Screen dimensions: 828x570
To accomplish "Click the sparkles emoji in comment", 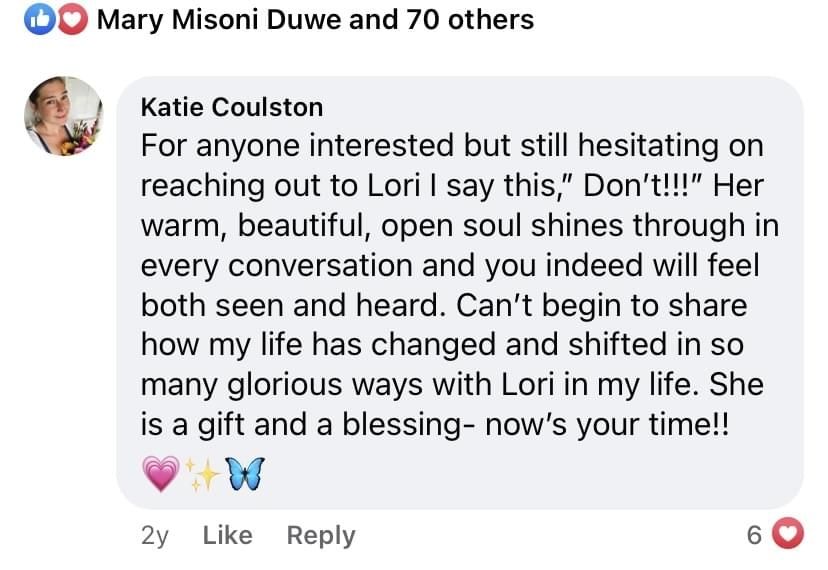I will [198, 472].
